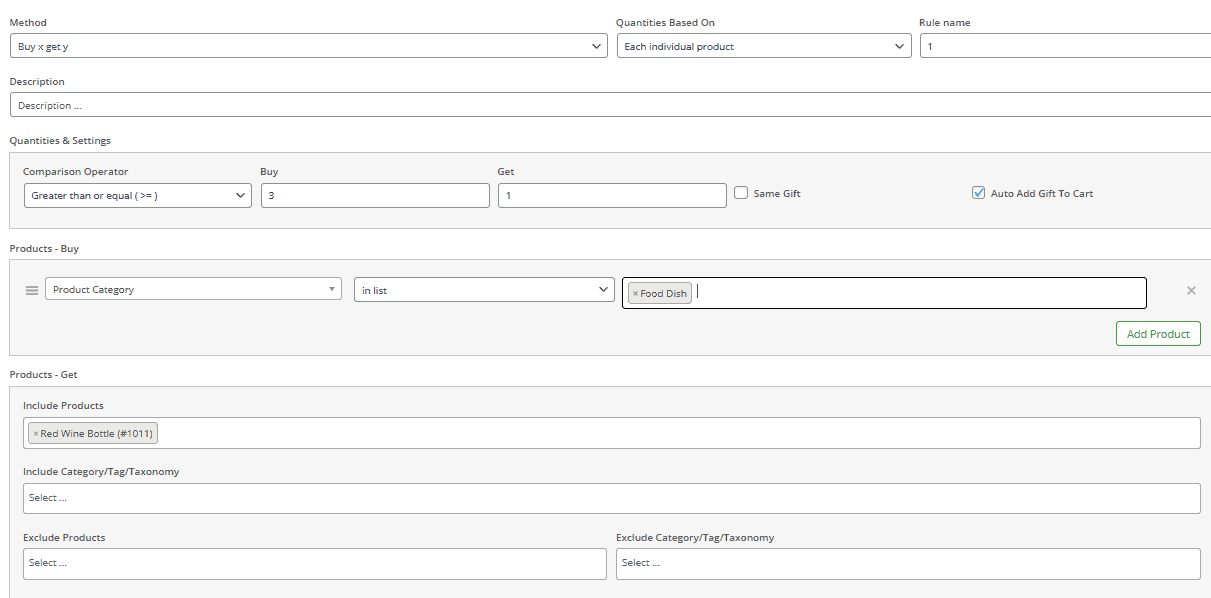This screenshot has height=598, width=1211.
Task: Remove the Red Wine Bottle product tag
Action: pos(36,432)
